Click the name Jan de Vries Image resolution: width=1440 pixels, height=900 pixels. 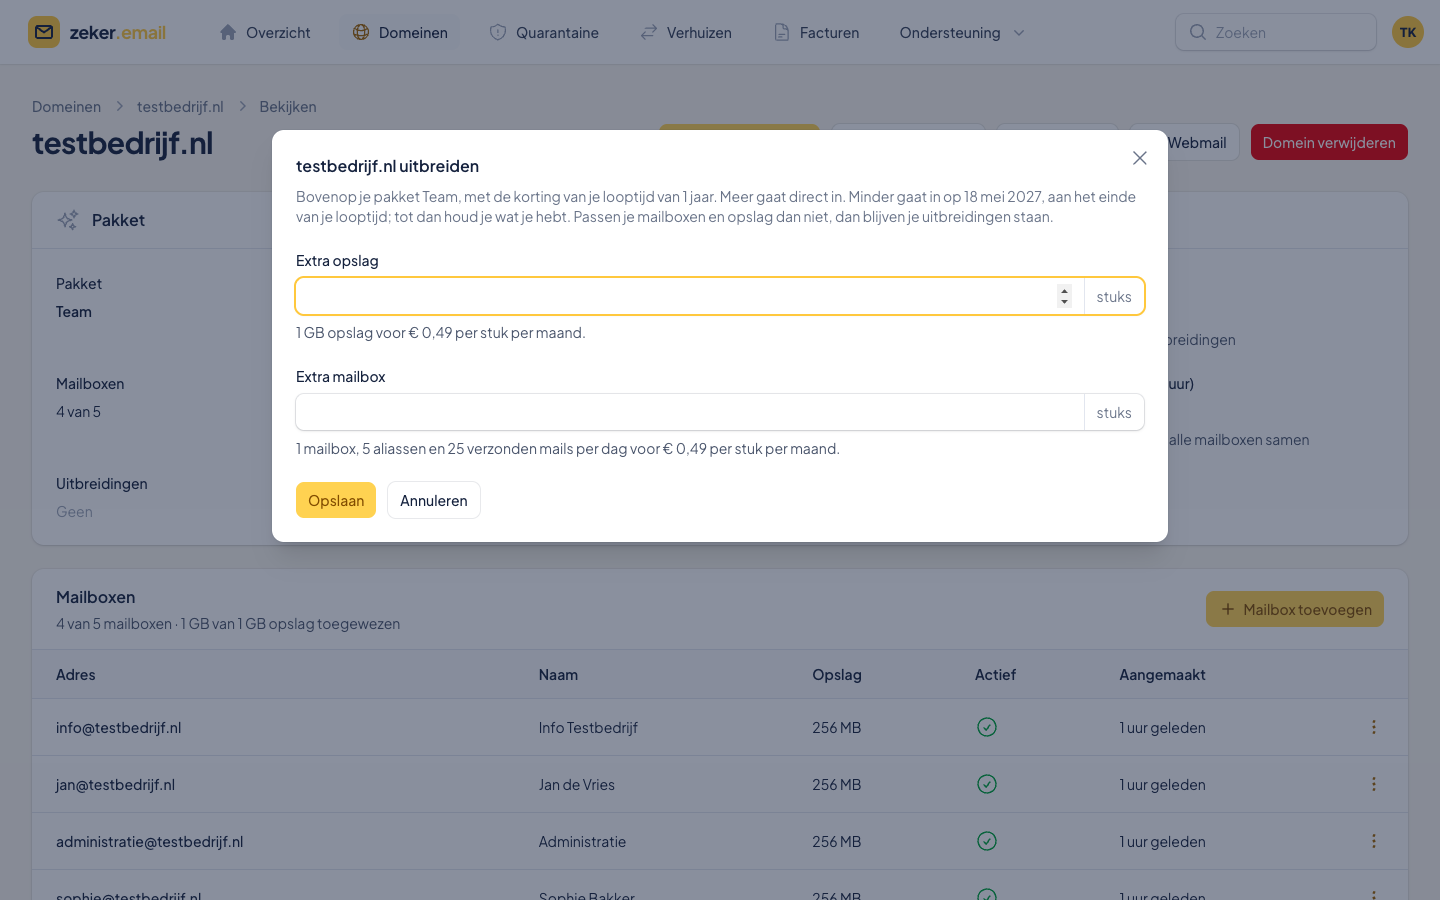pyautogui.click(x=577, y=785)
